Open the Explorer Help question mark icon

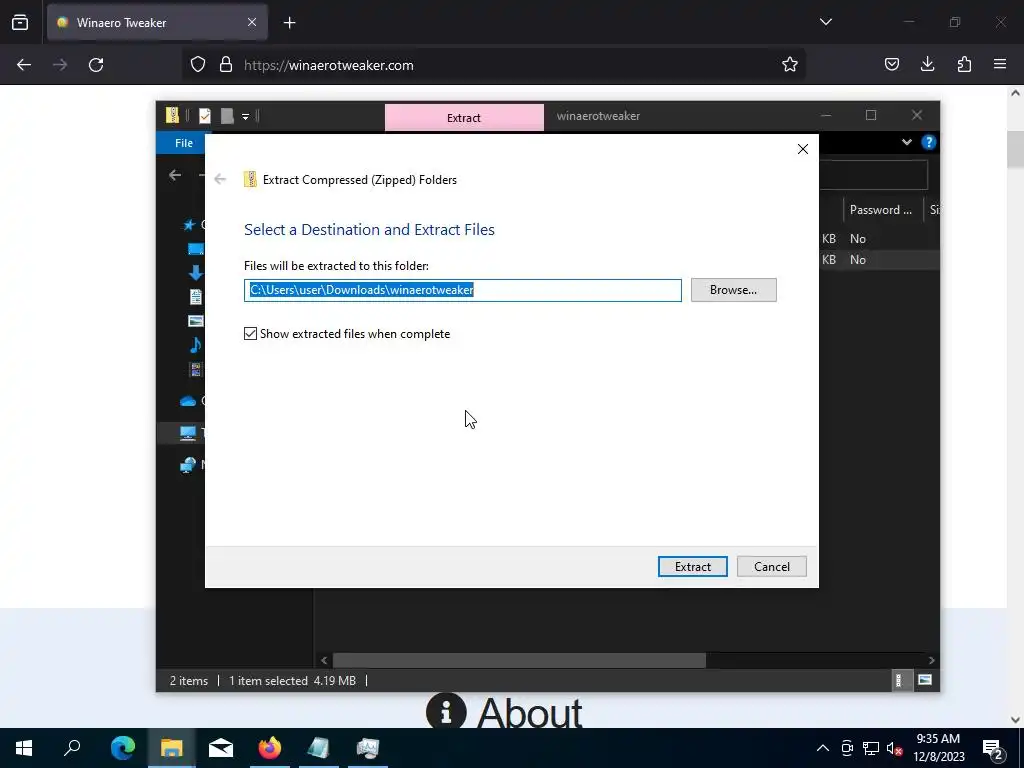[x=928, y=142]
